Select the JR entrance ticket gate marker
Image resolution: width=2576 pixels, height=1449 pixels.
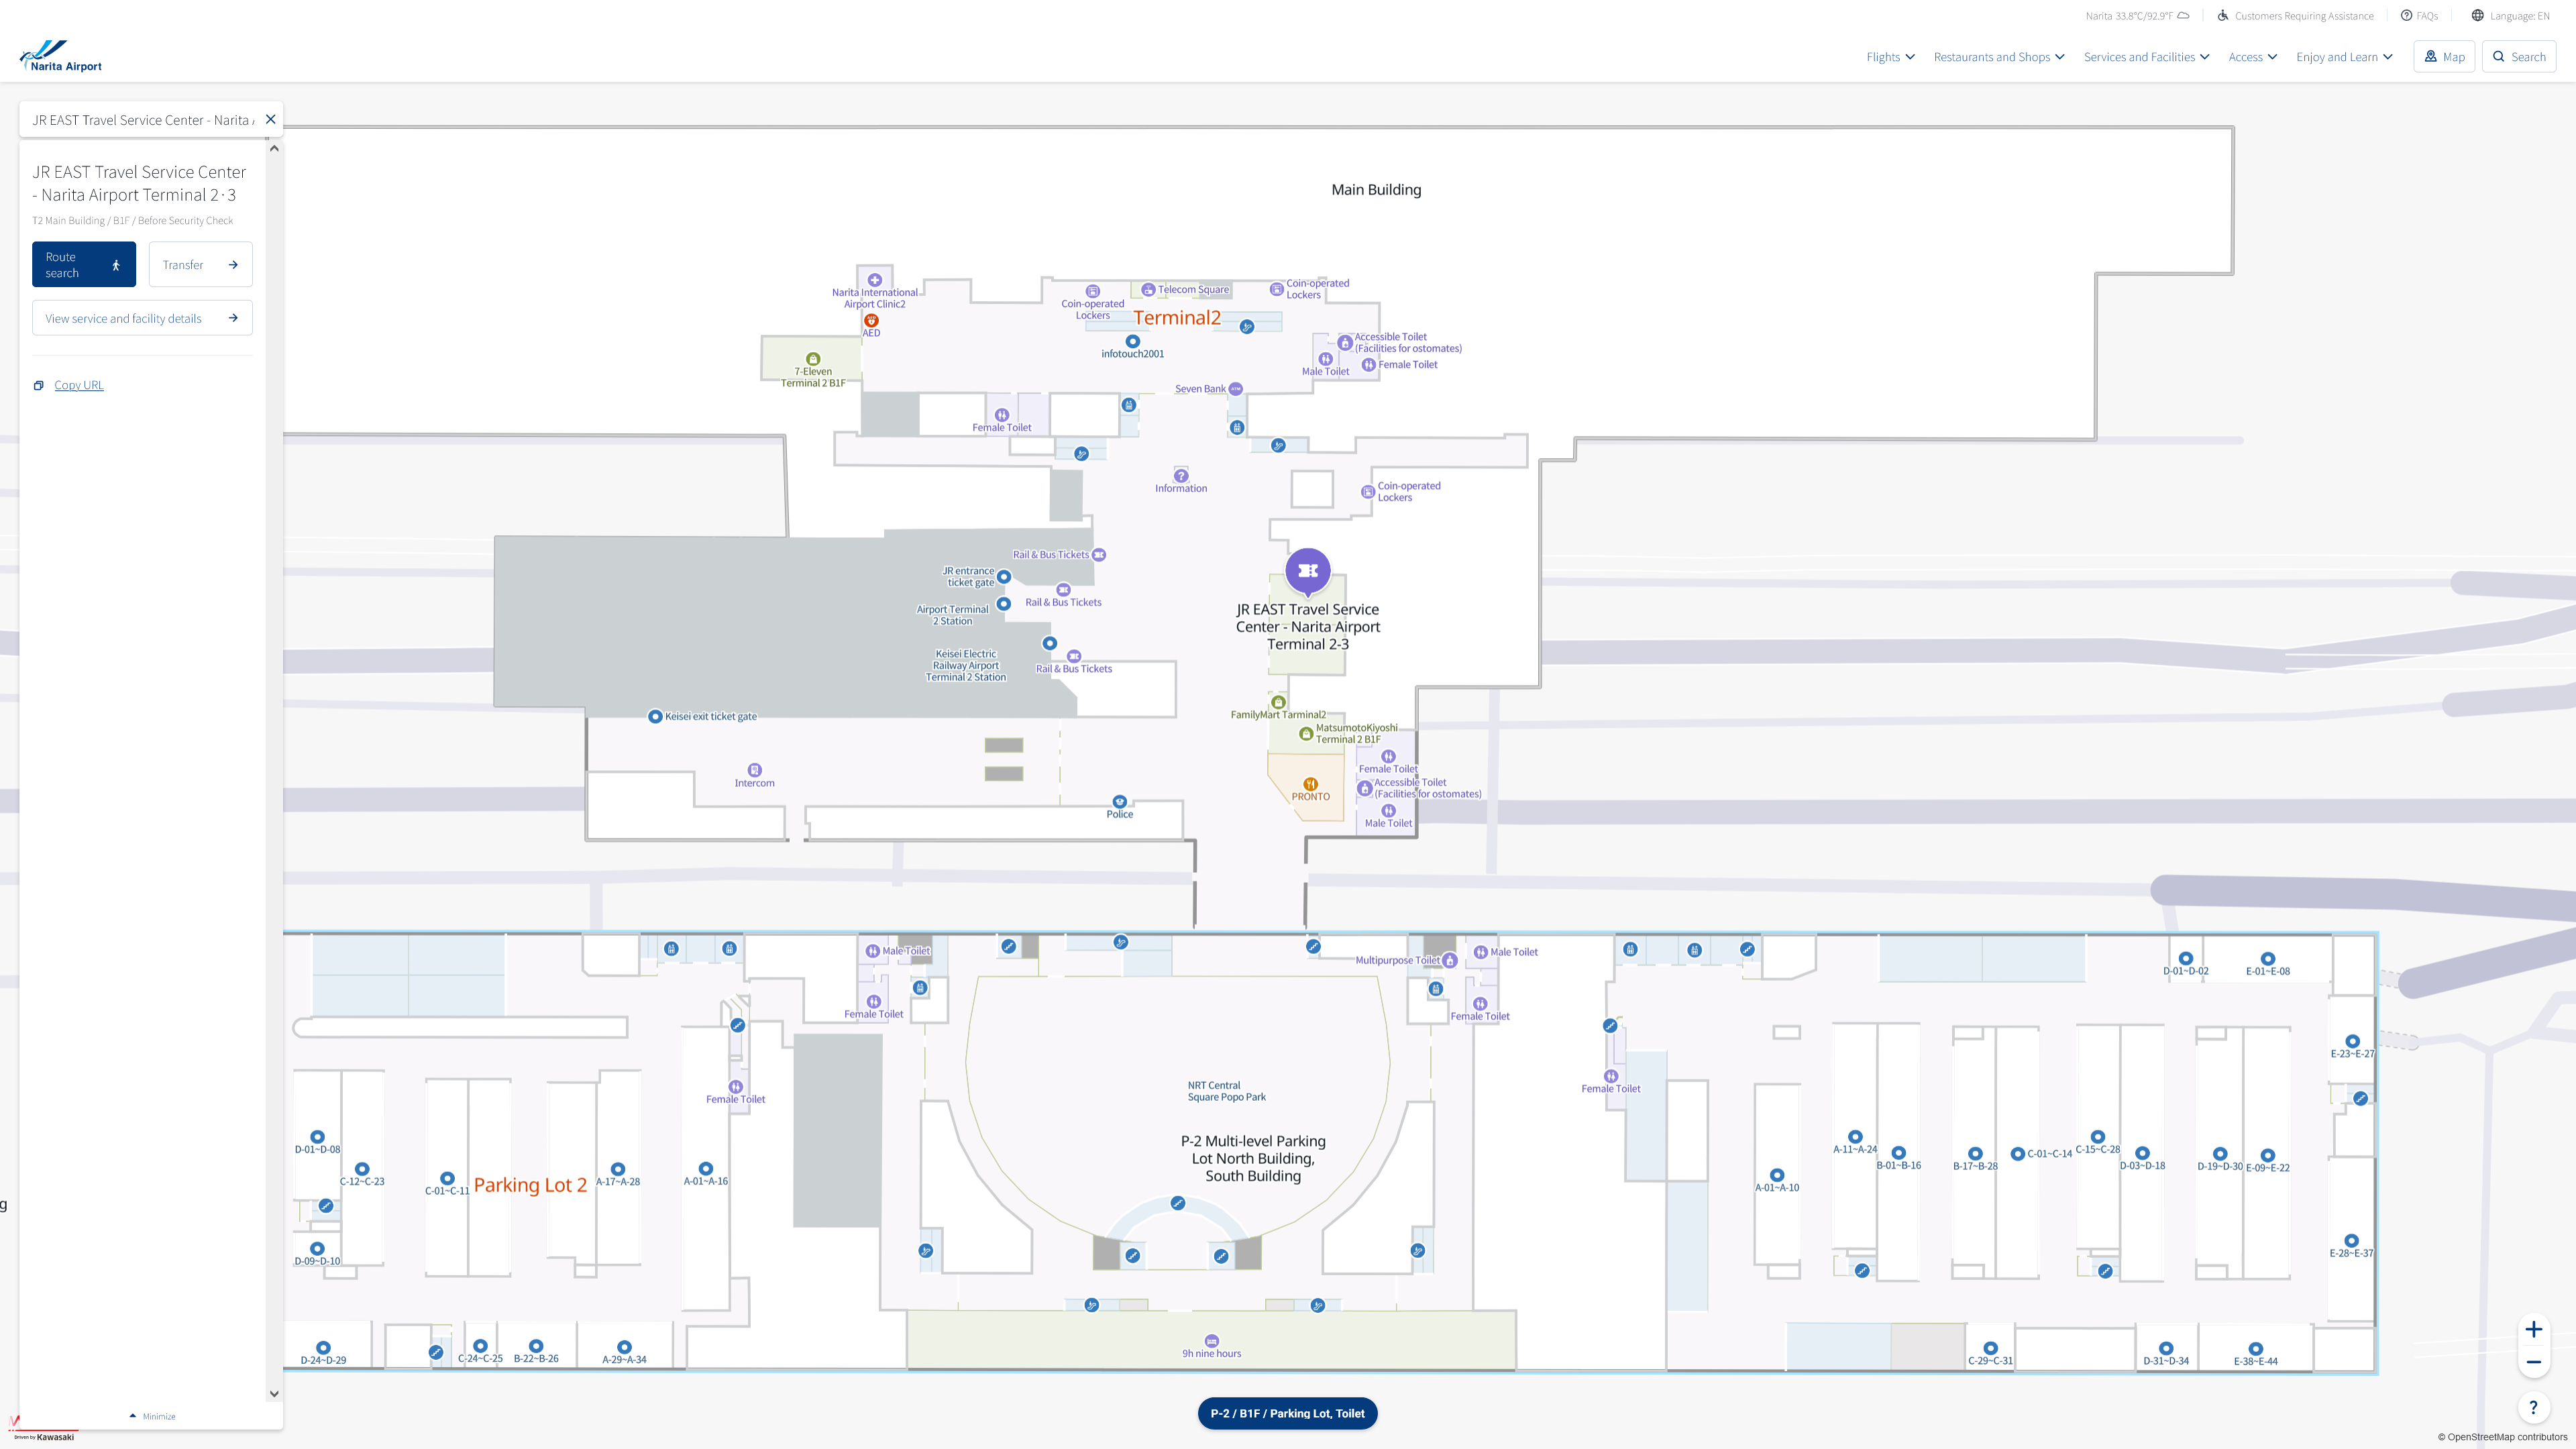point(1004,577)
